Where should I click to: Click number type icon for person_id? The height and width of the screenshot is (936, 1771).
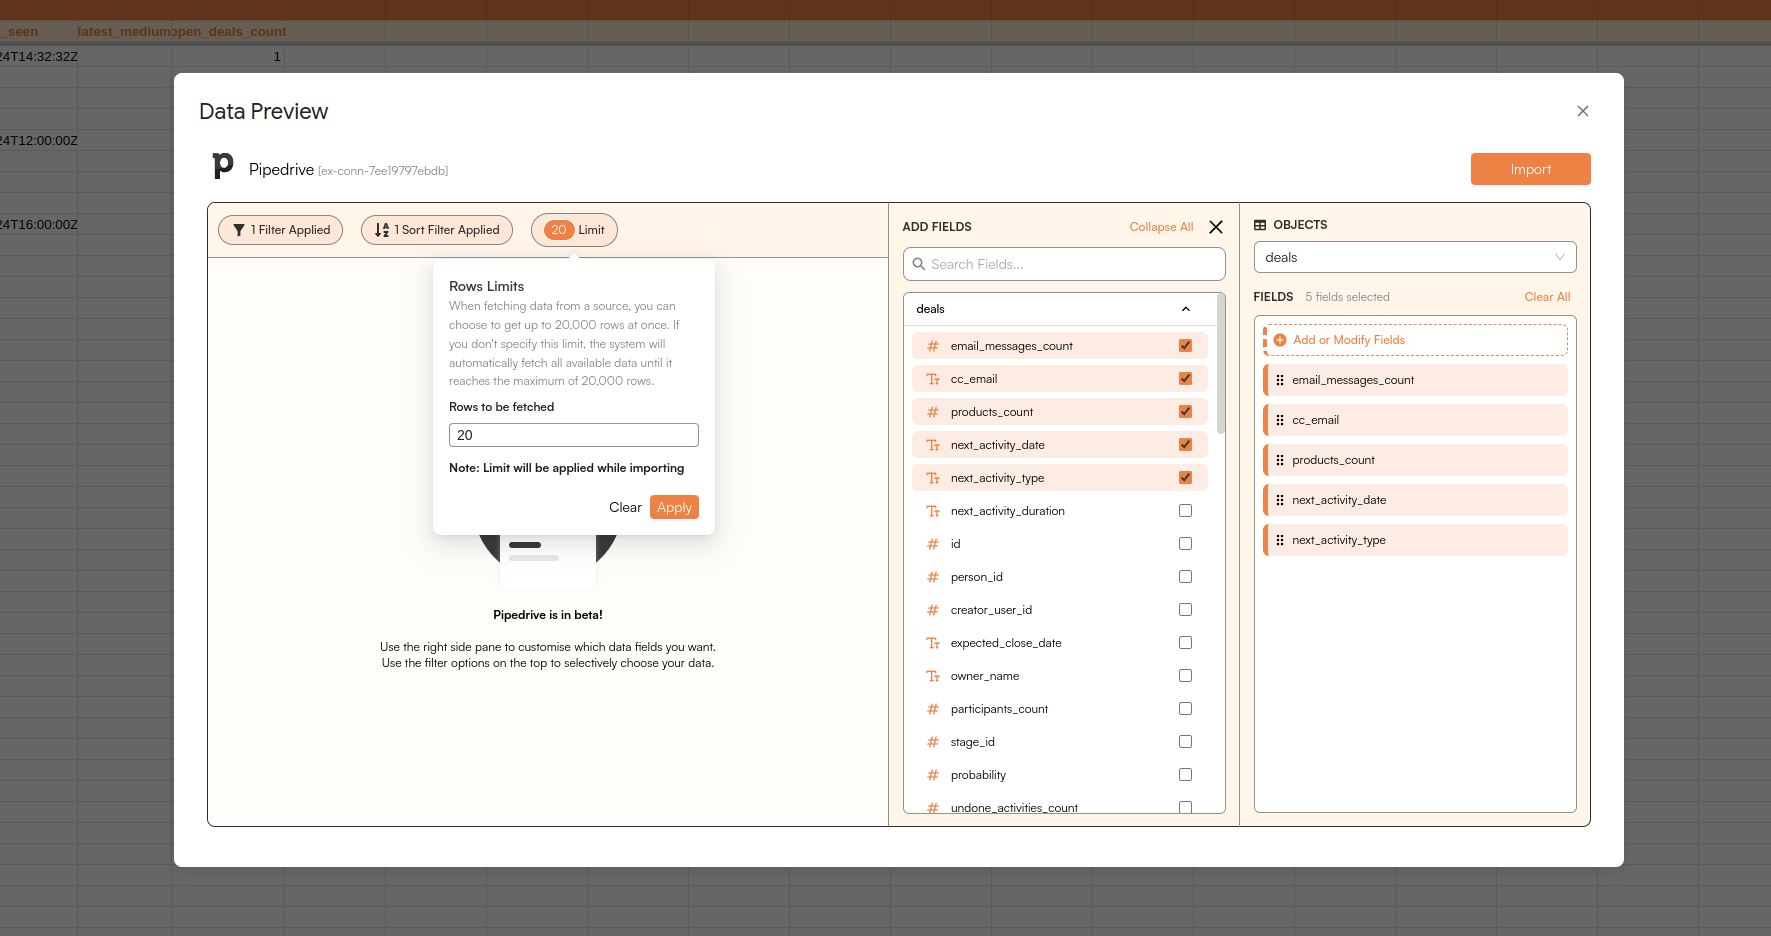pyautogui.click(x=933, y=577)
